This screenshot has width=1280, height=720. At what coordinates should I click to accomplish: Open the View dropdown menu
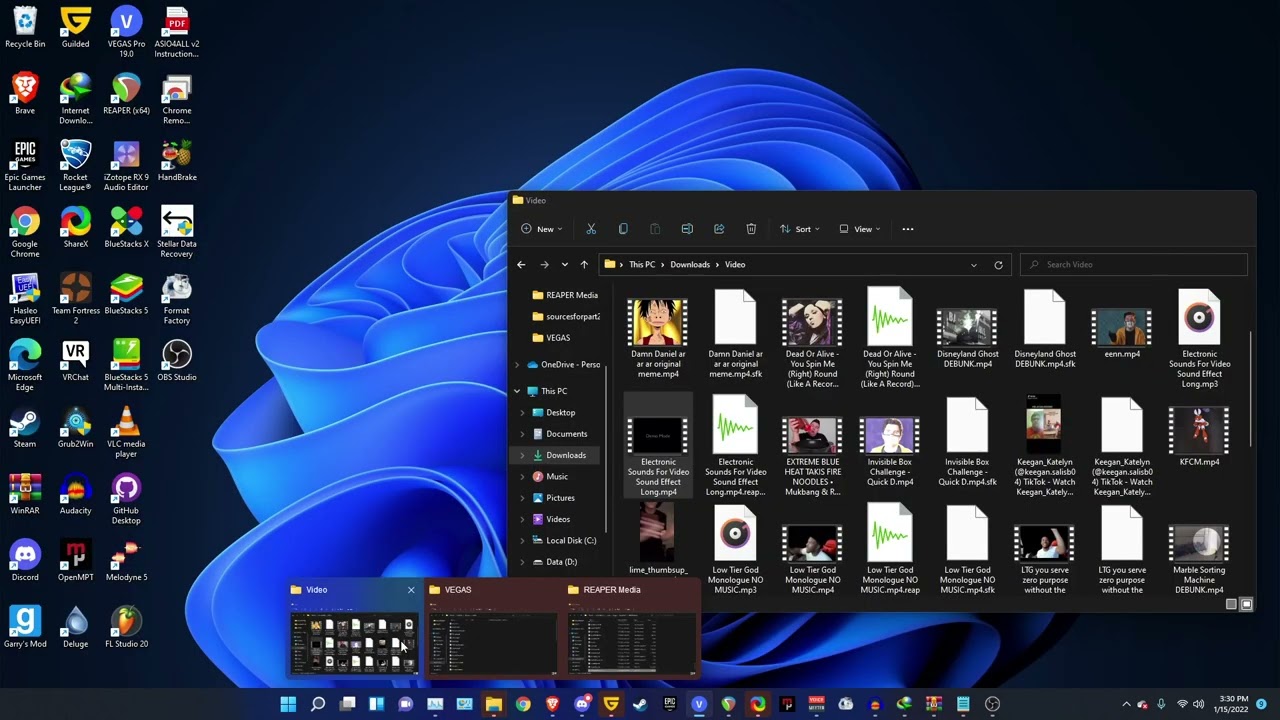click(x=860, y=229)
